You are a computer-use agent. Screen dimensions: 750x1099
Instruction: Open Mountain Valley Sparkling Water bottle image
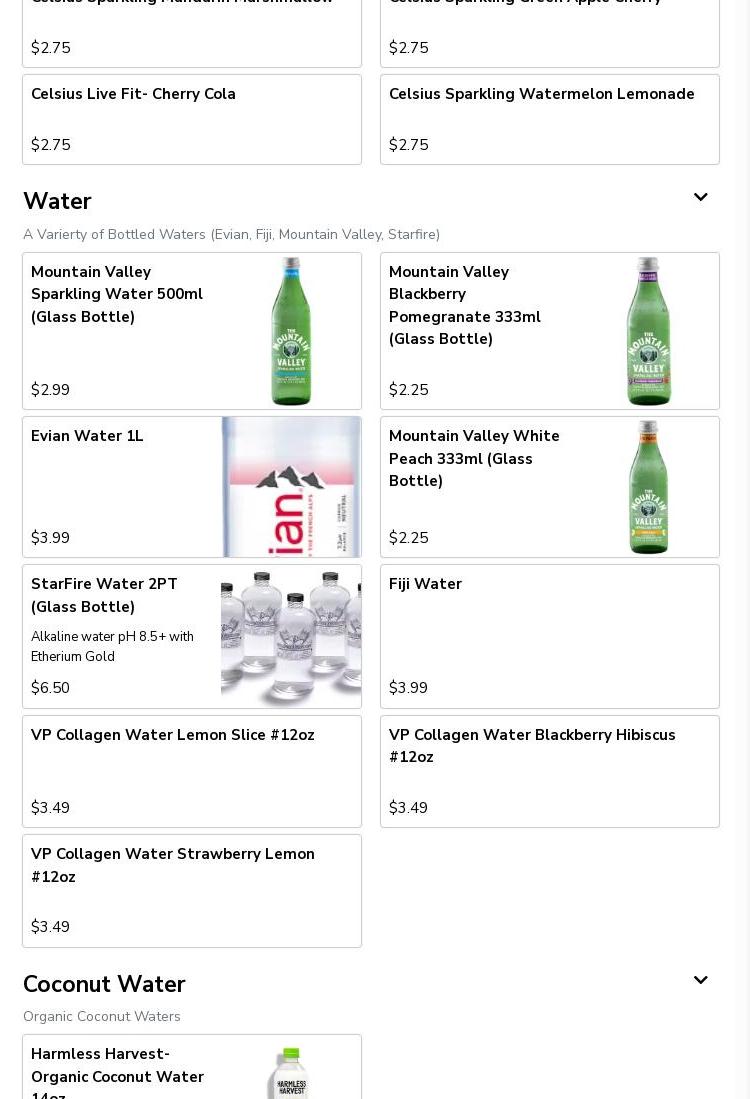(x=291, y=331)
